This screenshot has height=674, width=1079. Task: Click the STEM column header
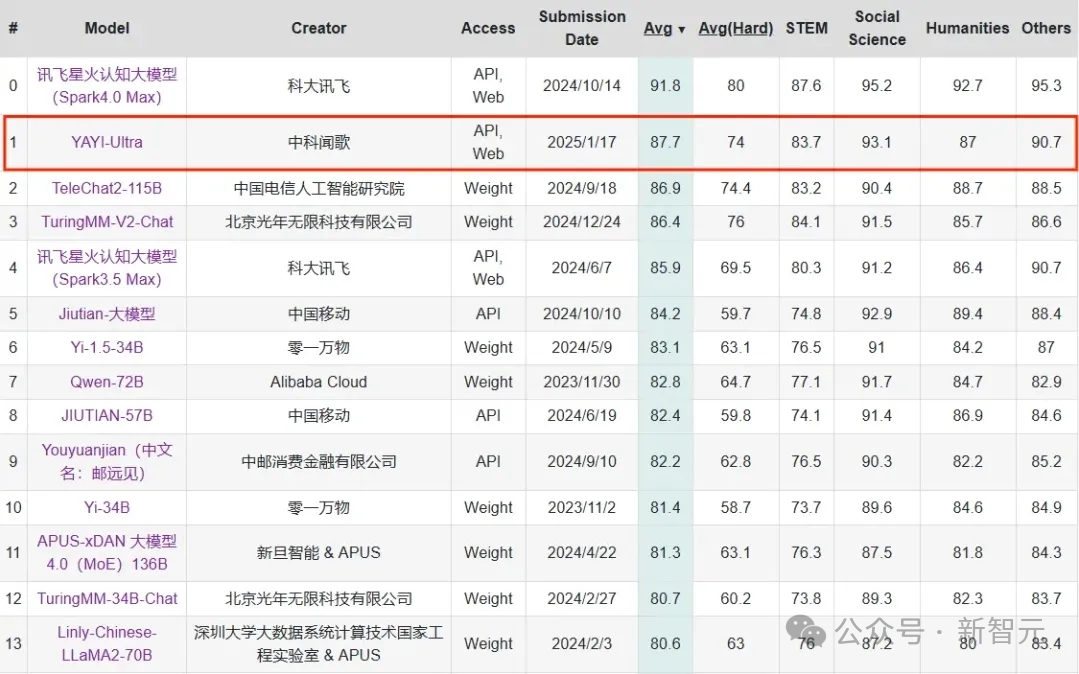coord(806,28)
